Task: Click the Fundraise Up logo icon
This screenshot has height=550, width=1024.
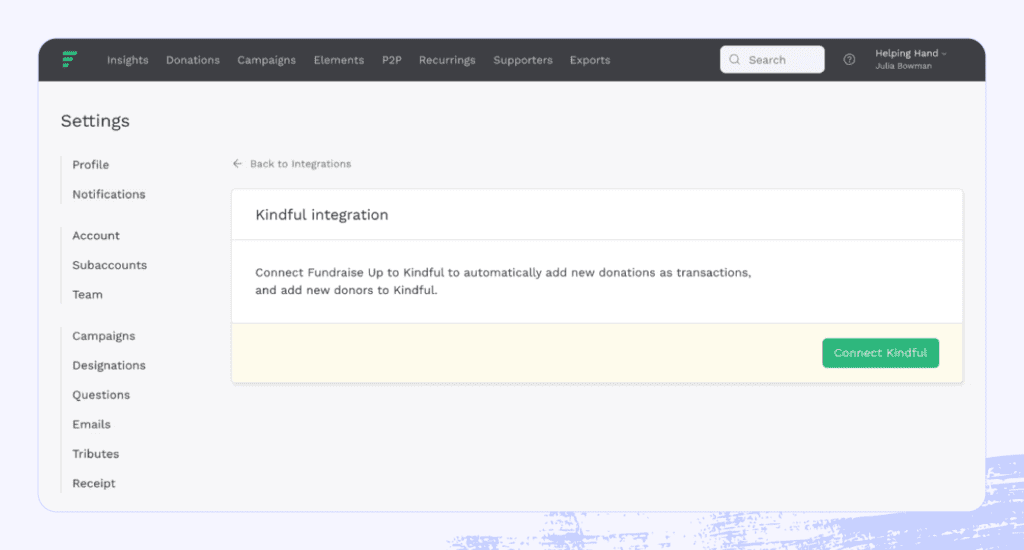Action: coord(69,59)
